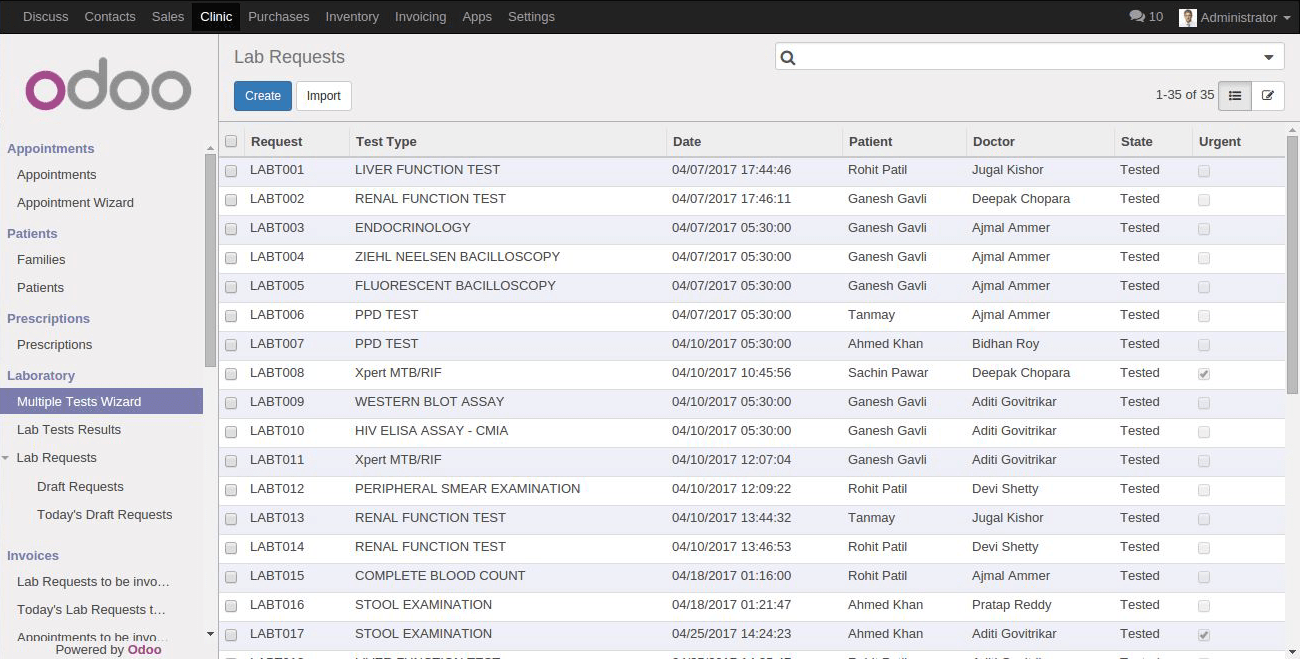The image size is (1300, 659).
Task: Click the Import button
Action: pos(323,96)
